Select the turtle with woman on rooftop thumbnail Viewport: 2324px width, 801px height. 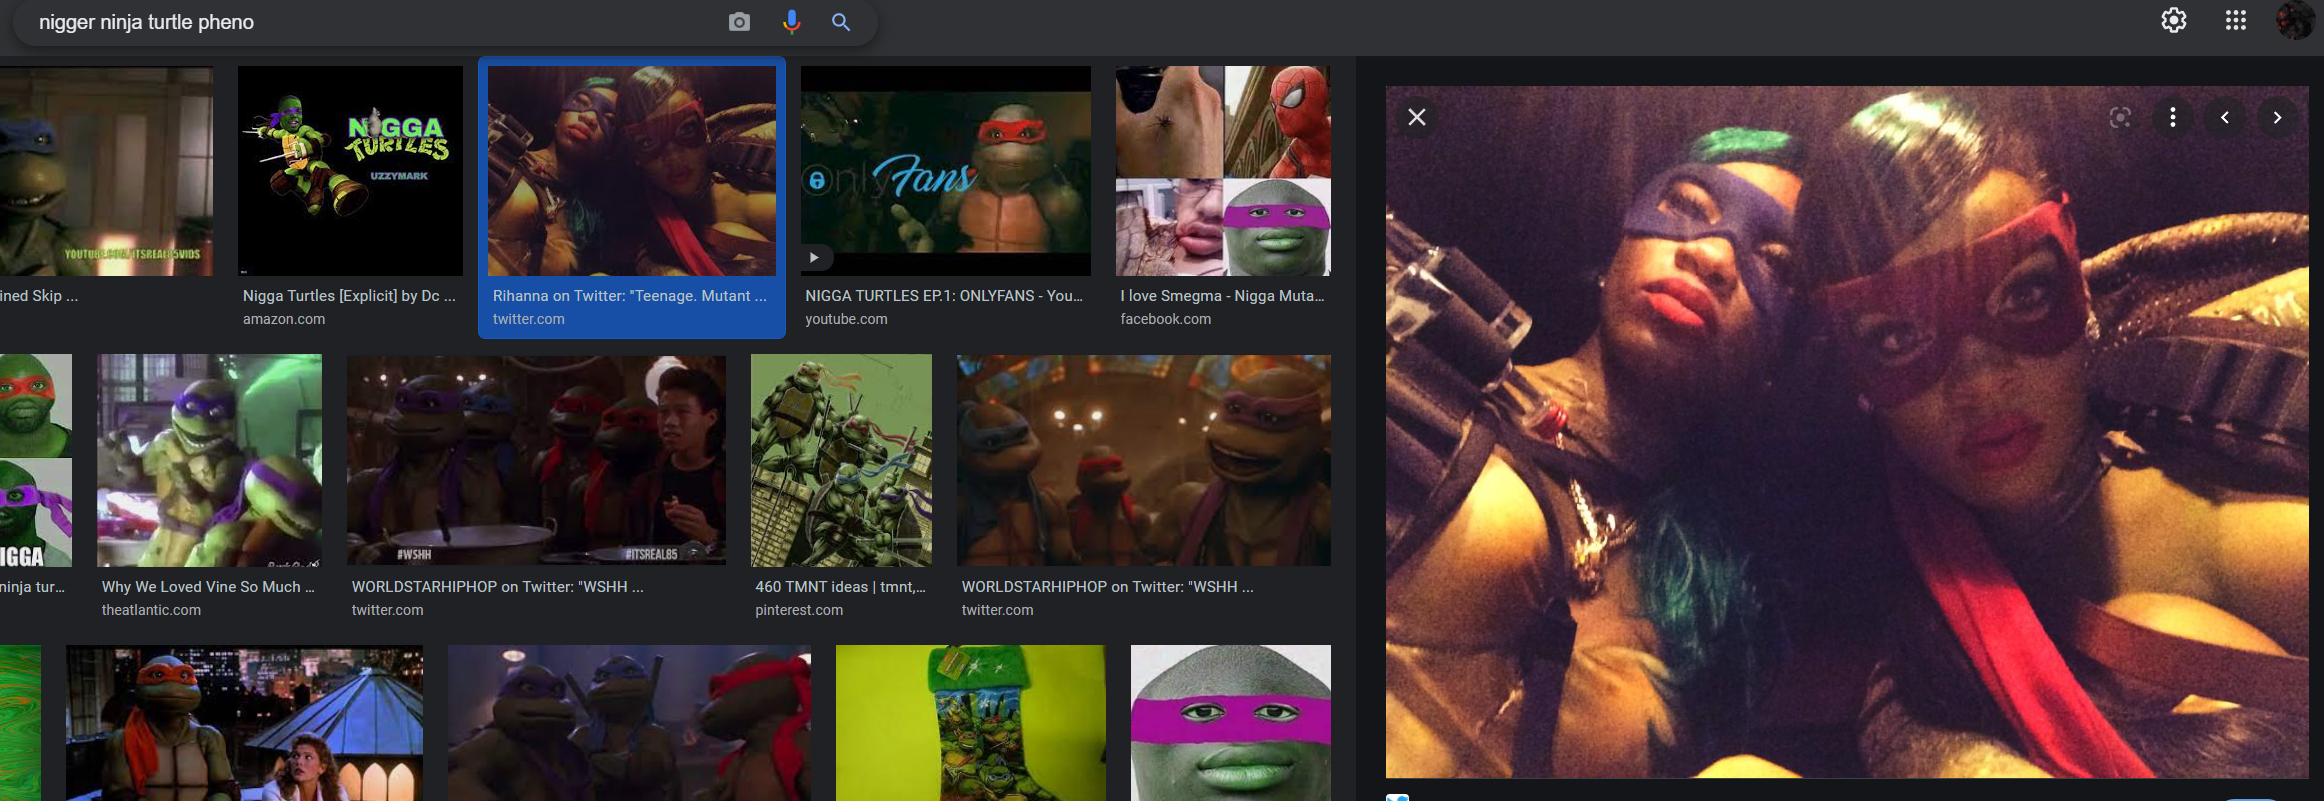click(x=244, y=723)
